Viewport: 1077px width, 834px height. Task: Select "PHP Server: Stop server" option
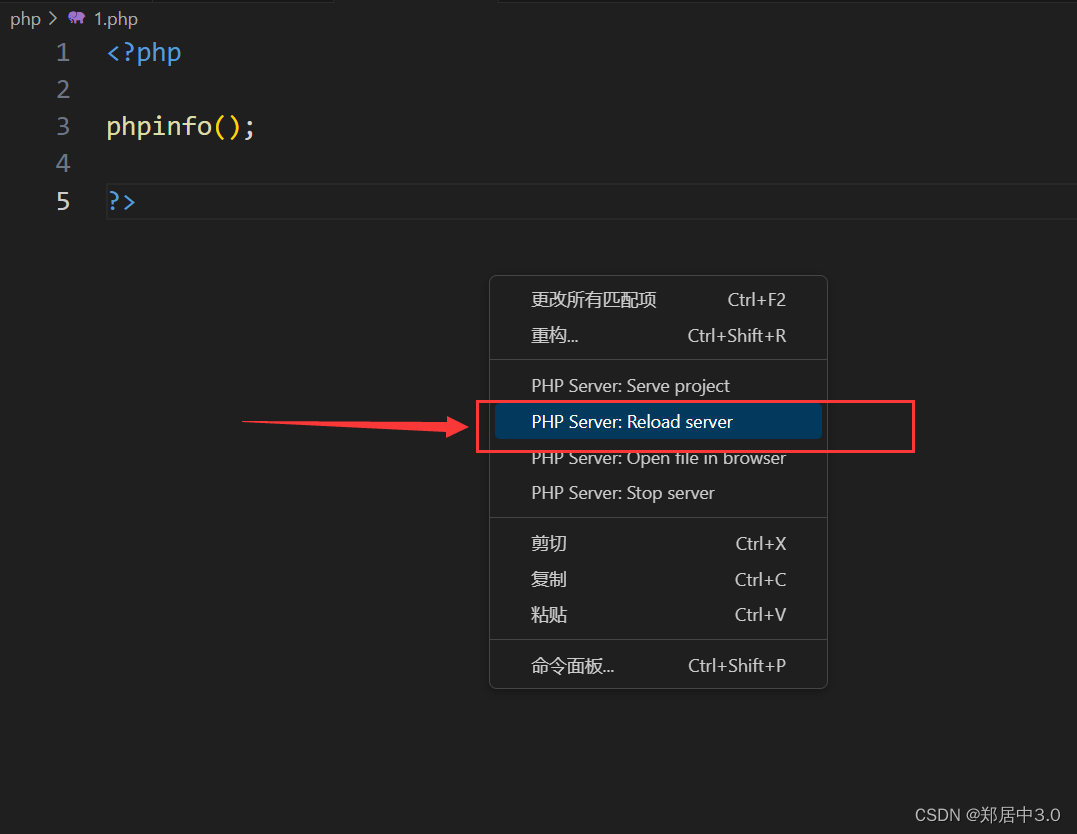point(622,493)
